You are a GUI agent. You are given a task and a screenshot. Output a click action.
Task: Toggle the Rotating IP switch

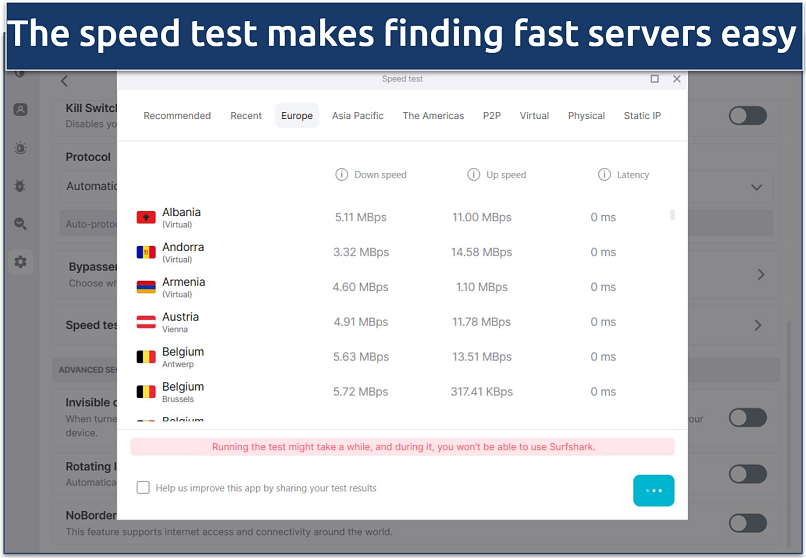[747, 474]
